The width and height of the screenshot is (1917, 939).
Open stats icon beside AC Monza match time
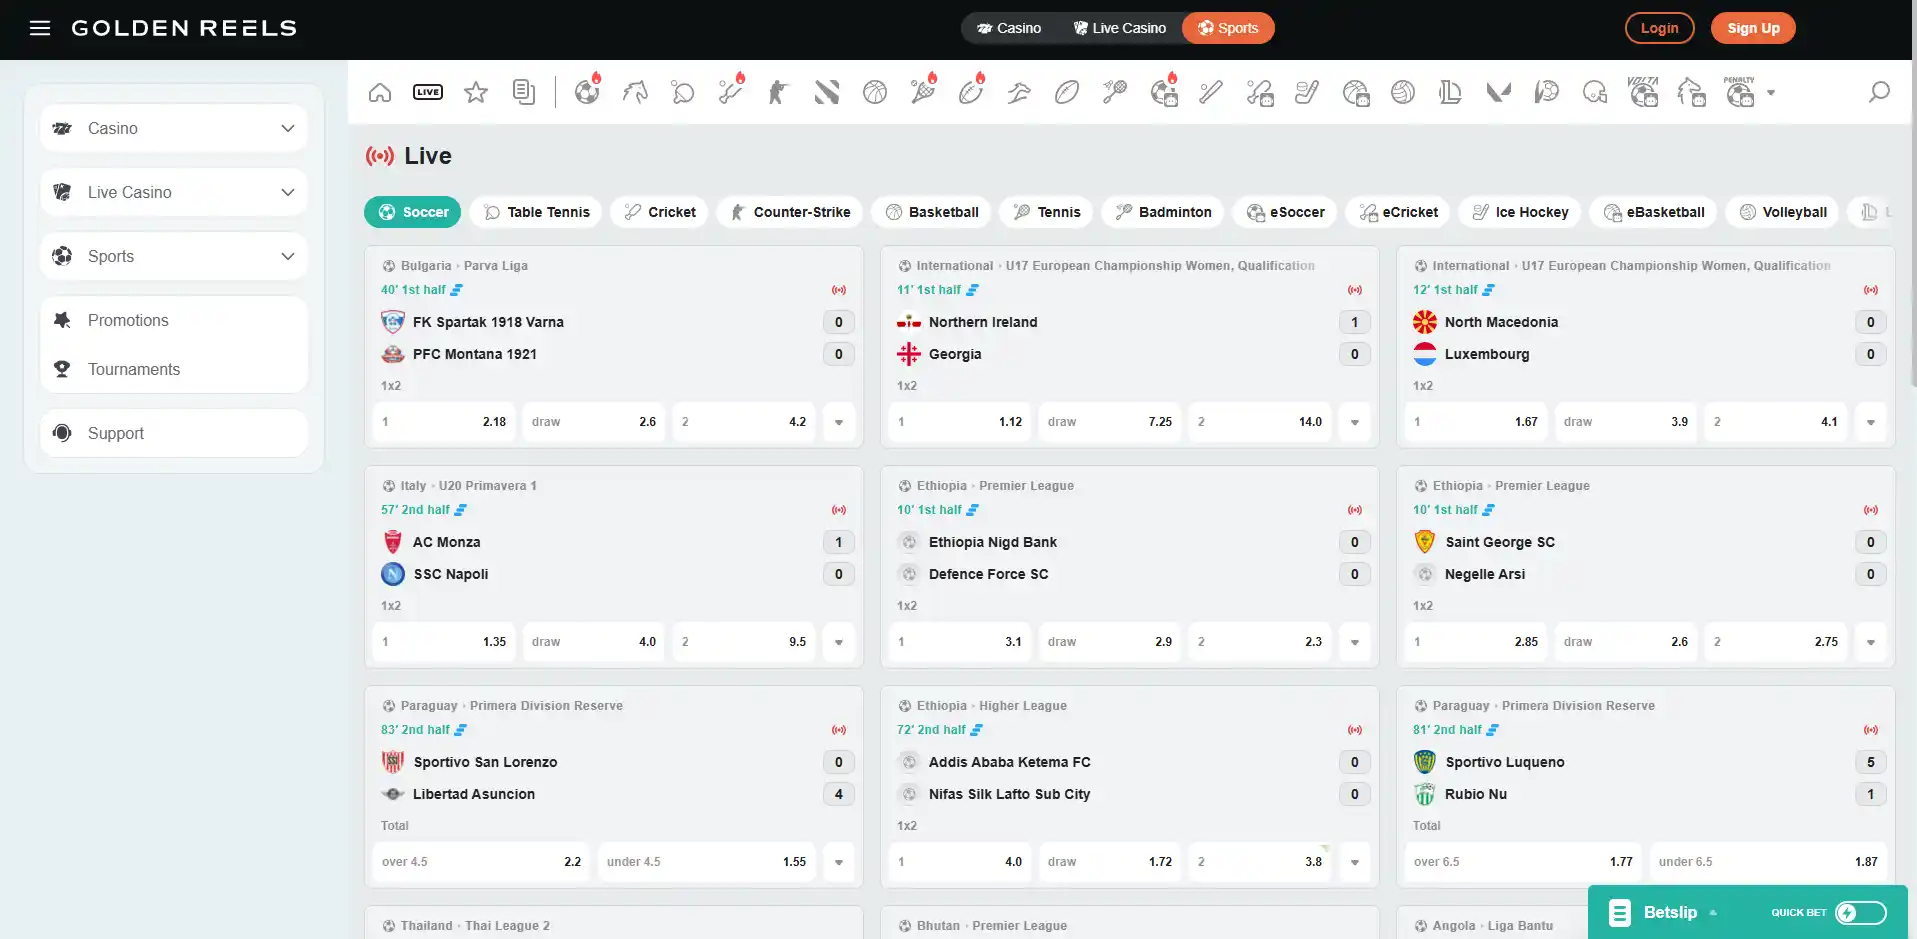point(461,510)
